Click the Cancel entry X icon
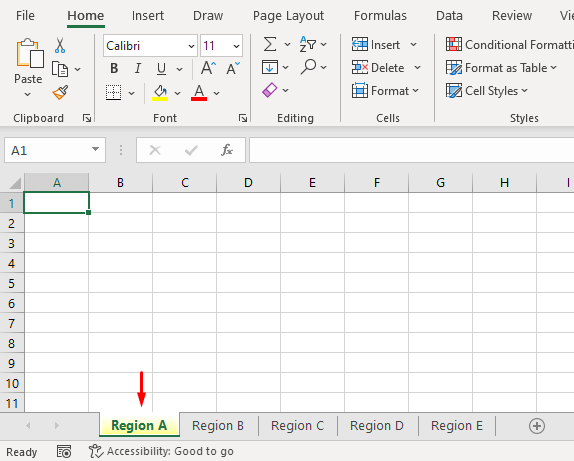Screen dimensions: 574x461 155,150
